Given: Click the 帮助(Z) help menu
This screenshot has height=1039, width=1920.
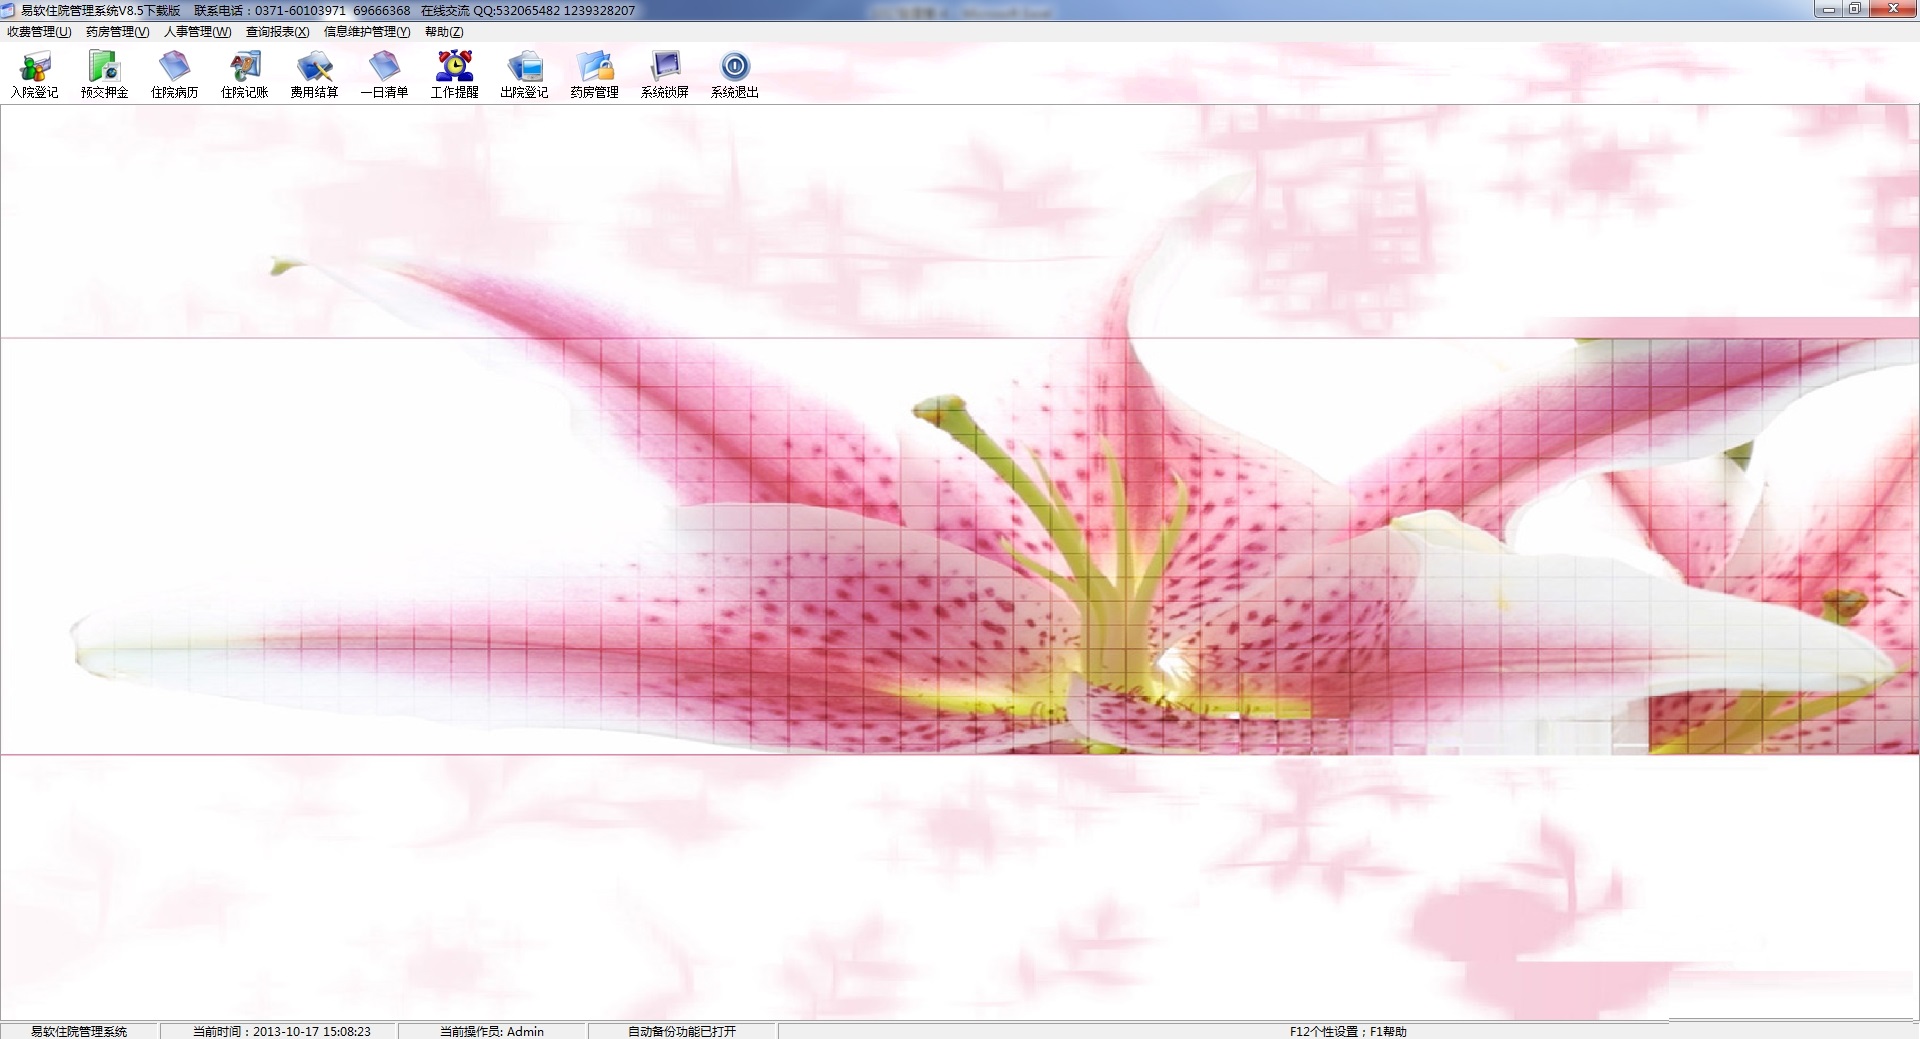Looking at the screenshot, I should pyautogui.click(x=443, y=32).
